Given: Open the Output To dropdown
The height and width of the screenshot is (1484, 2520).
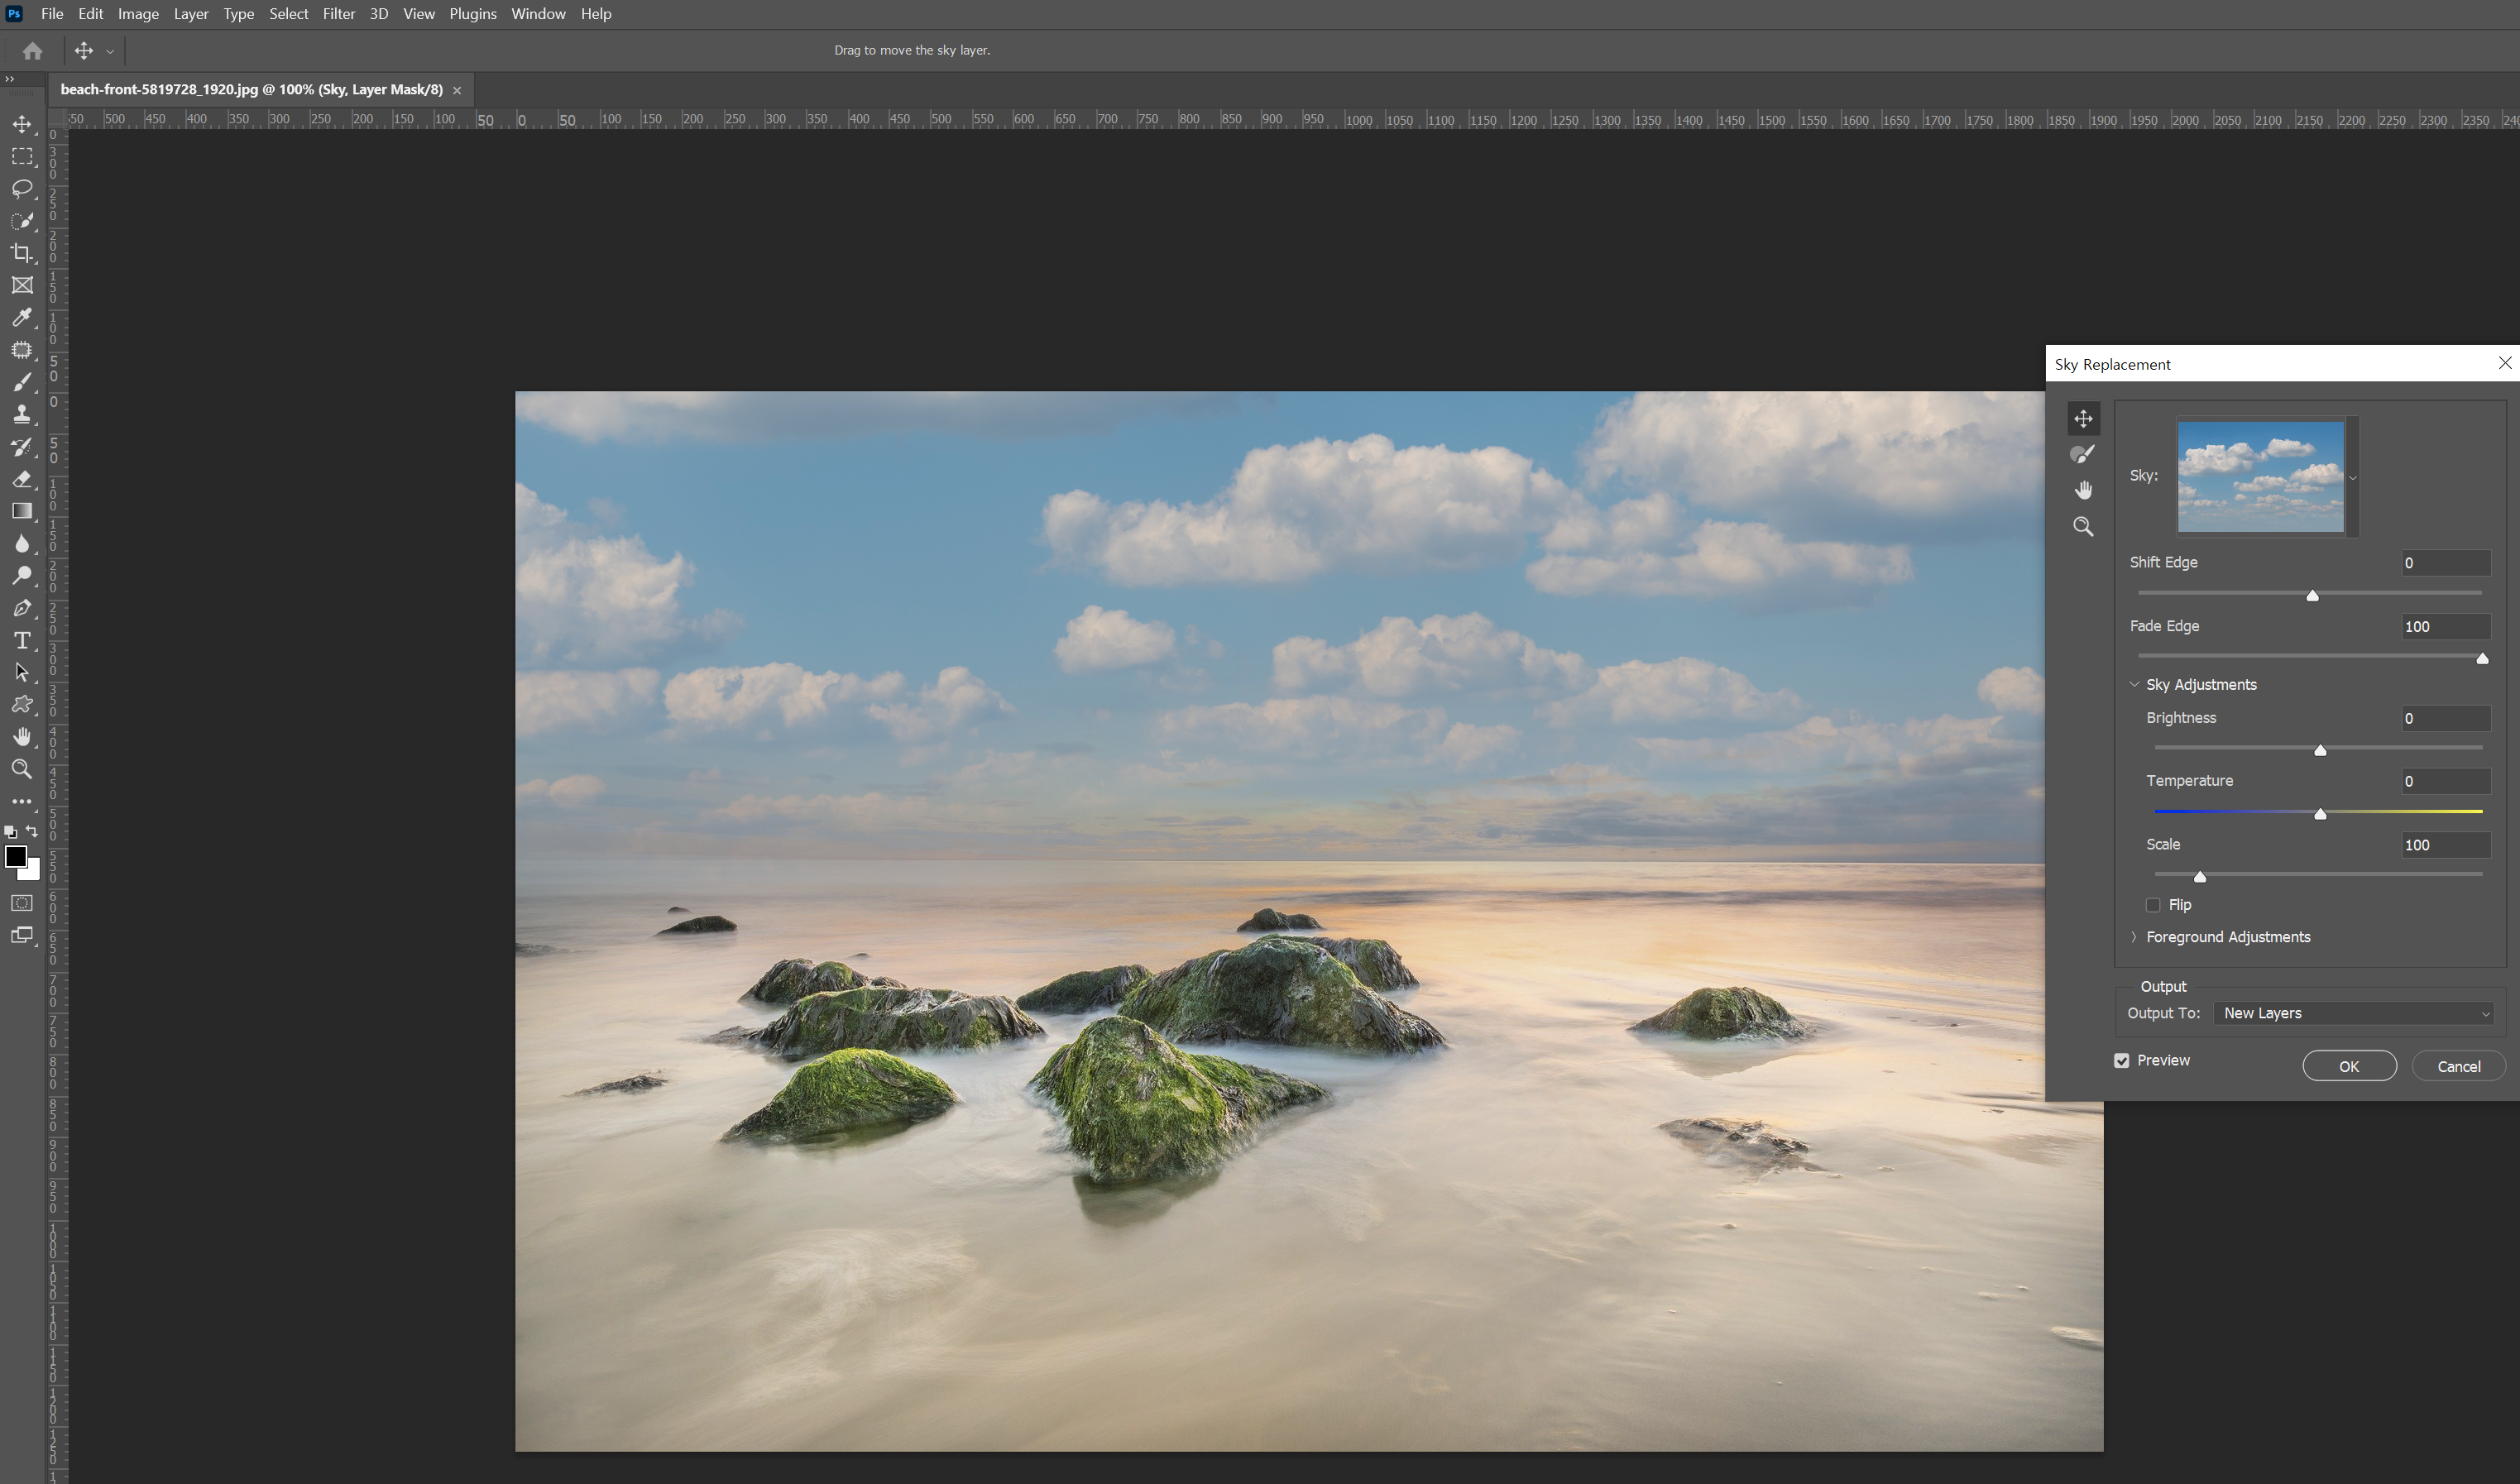Looking at the screenshot, I should coord(2355,1013).
